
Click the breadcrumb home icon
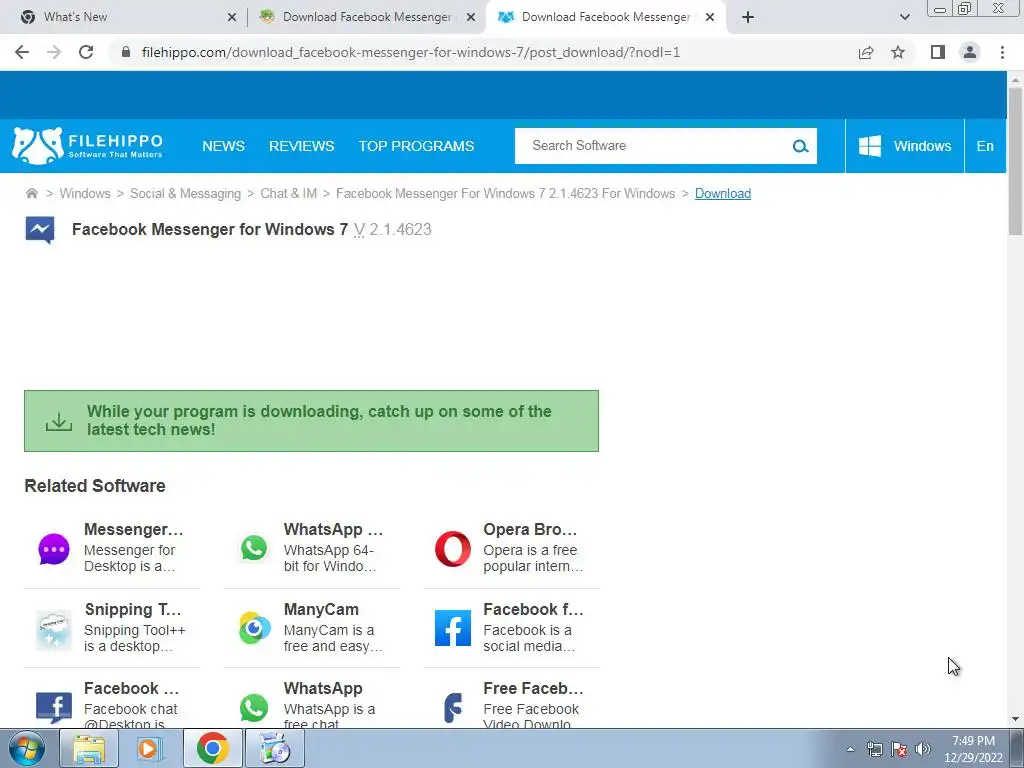click(x=31, y=193)
